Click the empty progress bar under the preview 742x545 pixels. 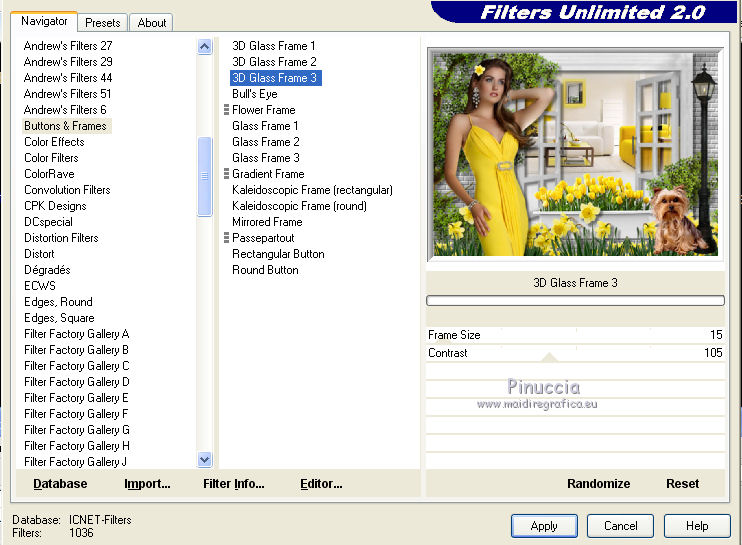(575, 300)
